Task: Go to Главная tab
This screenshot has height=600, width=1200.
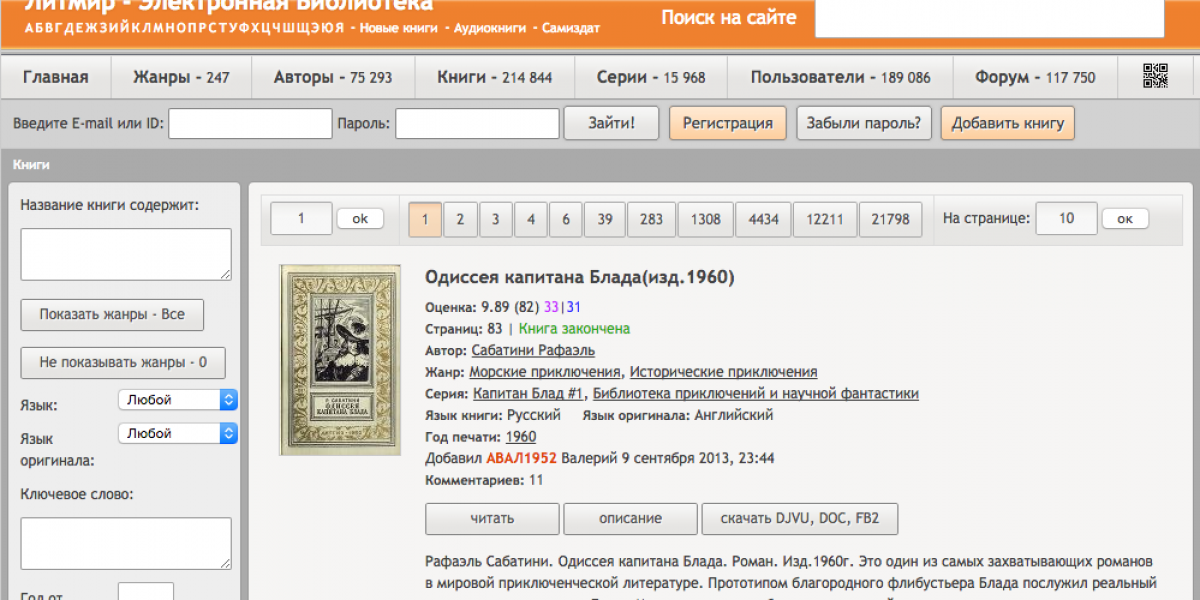Action: 56,77
